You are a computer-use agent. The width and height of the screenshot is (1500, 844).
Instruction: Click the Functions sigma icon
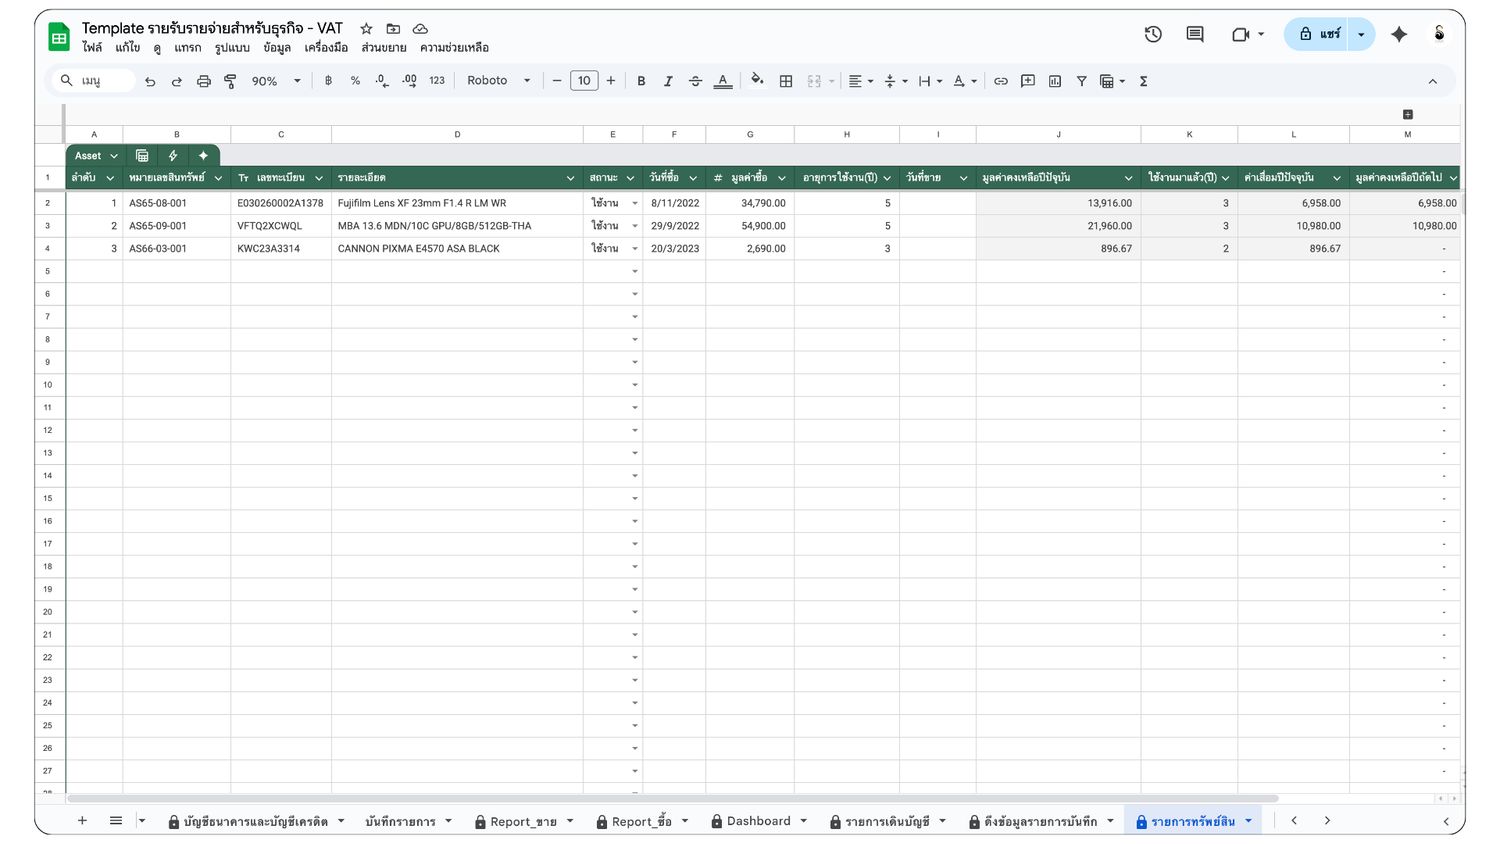point(1143,81)
